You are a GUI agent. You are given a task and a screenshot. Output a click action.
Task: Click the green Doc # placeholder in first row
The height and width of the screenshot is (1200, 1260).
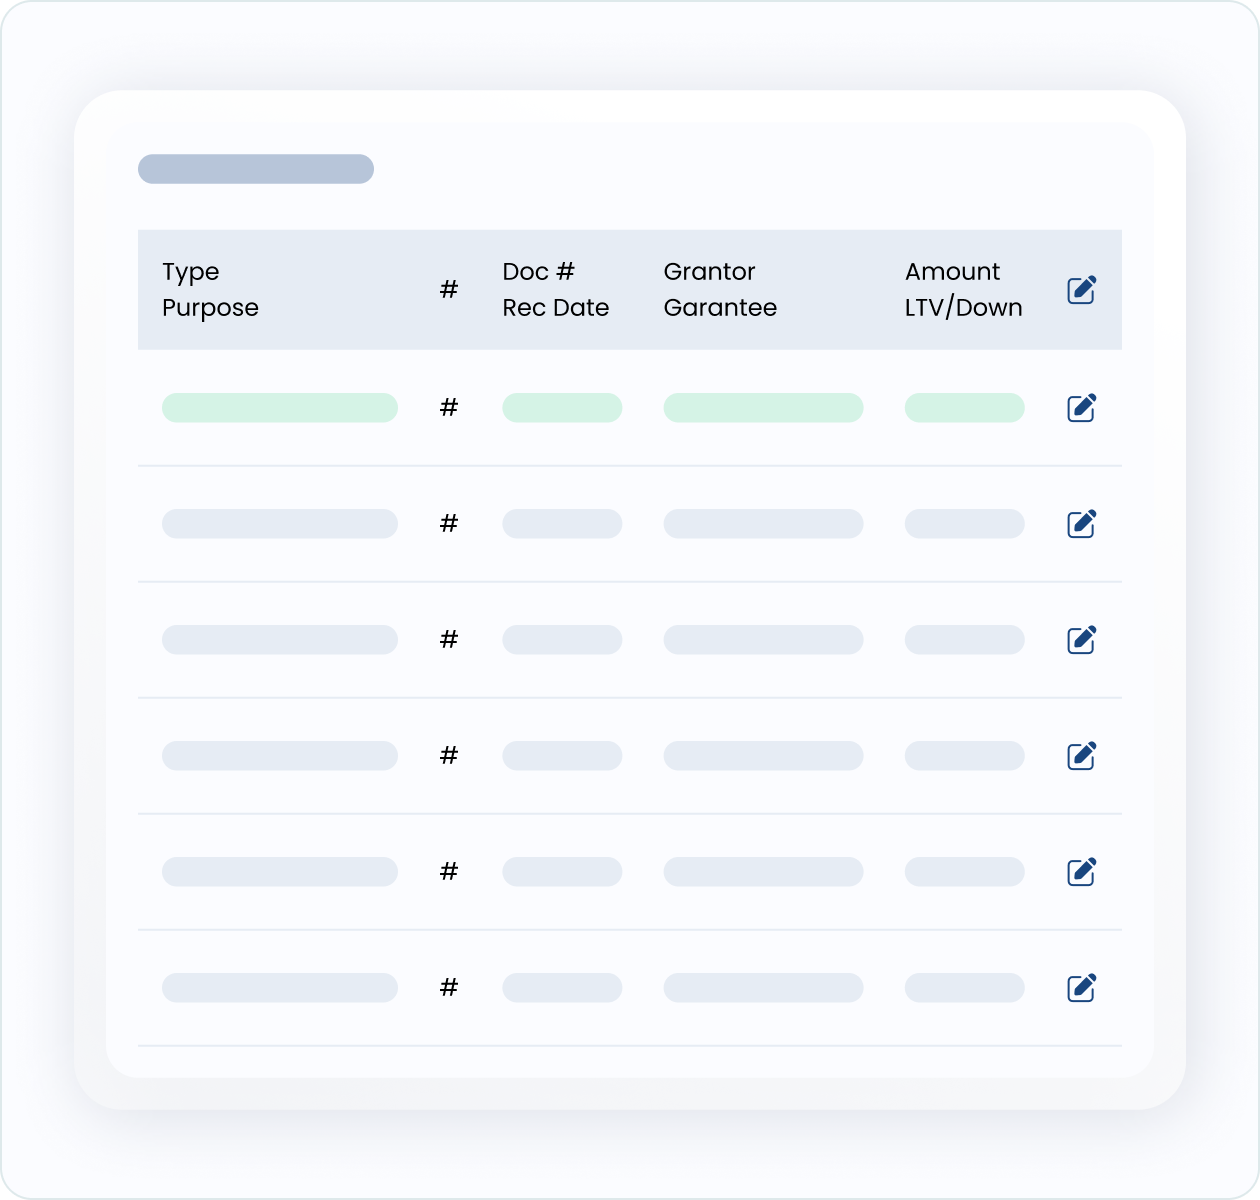pyautogui.click(x=562, y=408)
